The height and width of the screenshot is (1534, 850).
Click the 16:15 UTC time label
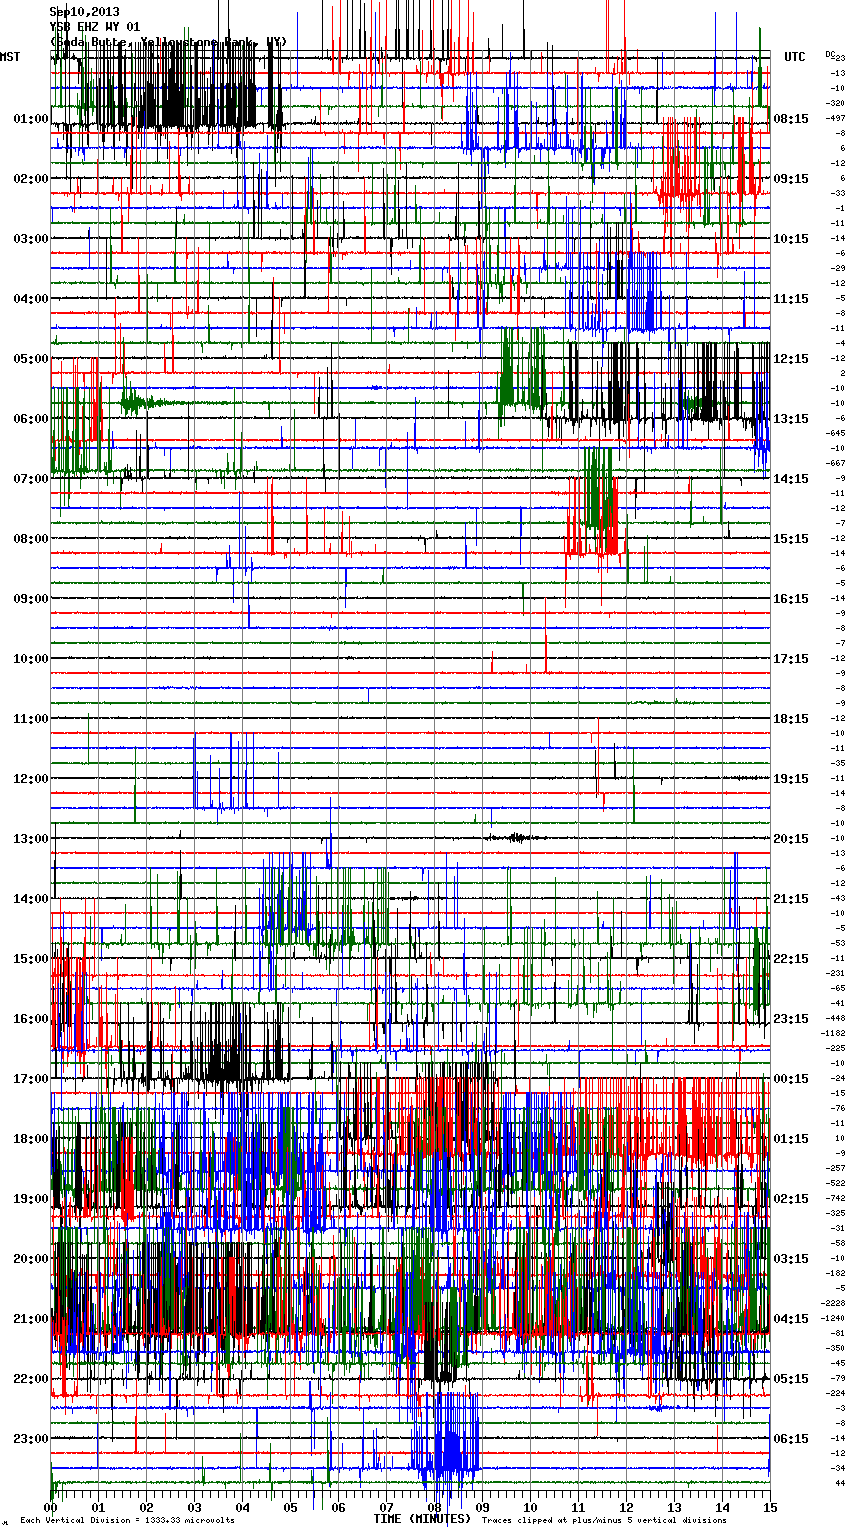791,599
